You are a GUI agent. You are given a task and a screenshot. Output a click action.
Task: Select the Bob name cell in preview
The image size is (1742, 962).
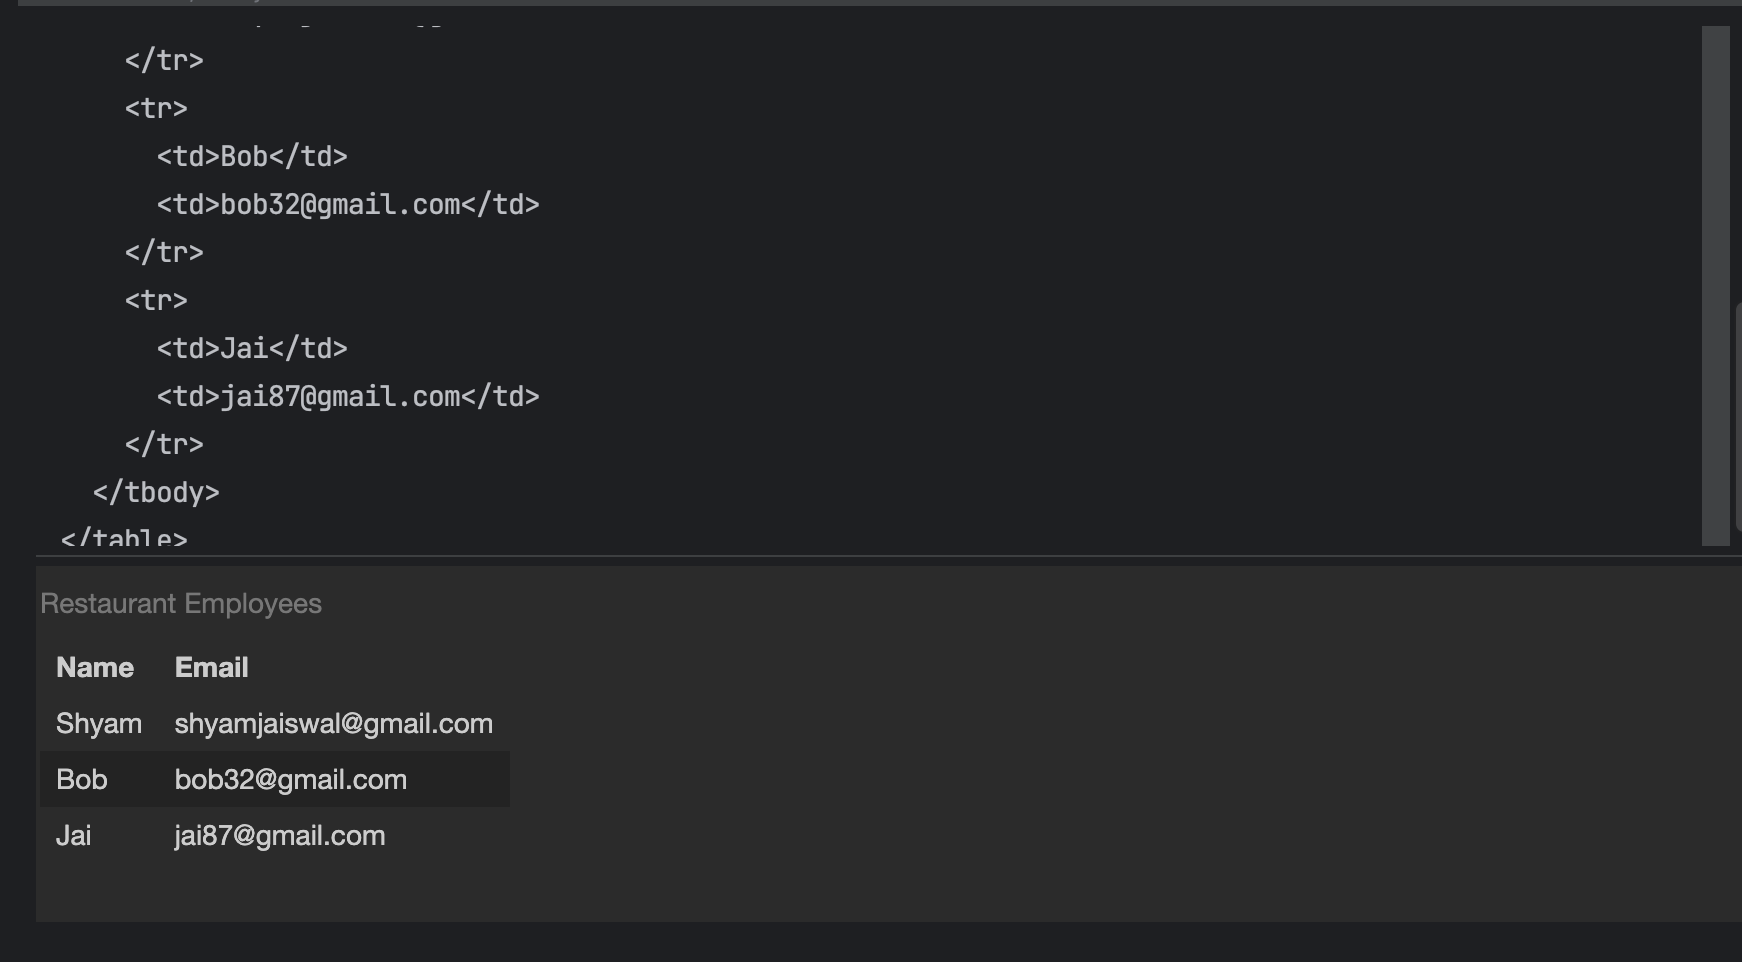point(82,779)
